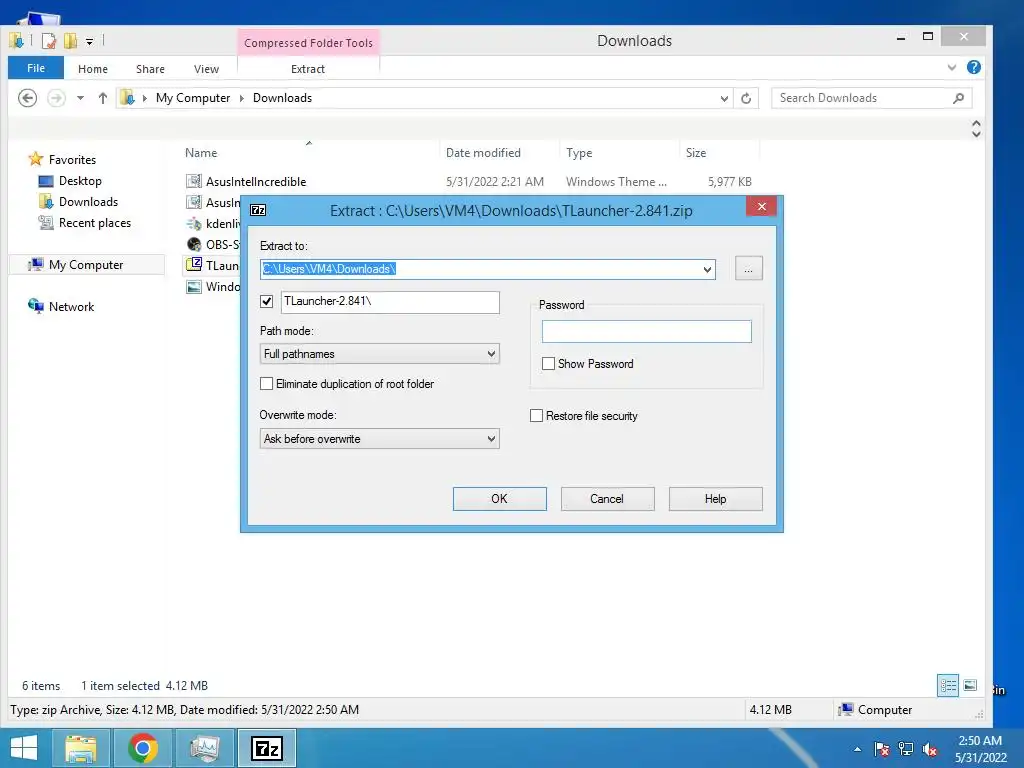Image resolution: width=1024 pixels, height=768 pixels.
Task: Expand the My Computer breadcrumb arrow
Action: 242,98
